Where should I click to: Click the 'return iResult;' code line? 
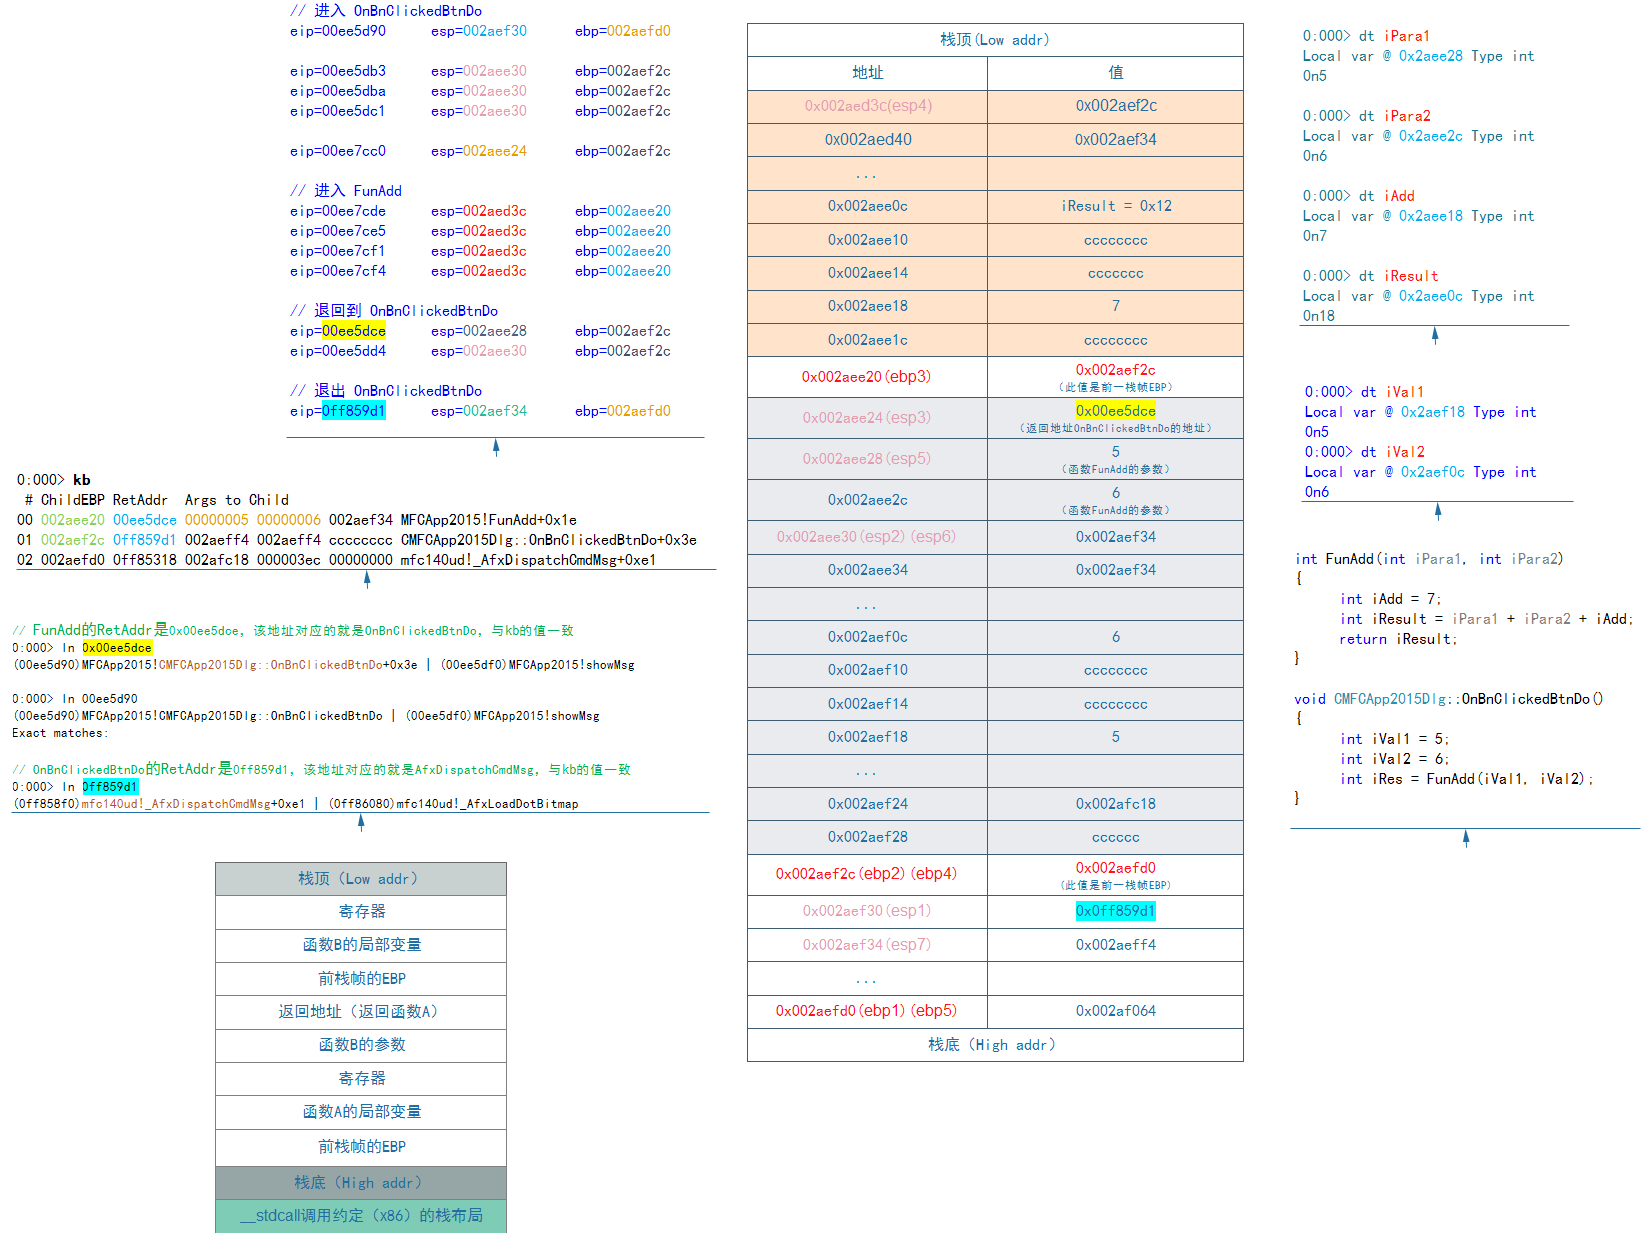tap(1398, 639)
